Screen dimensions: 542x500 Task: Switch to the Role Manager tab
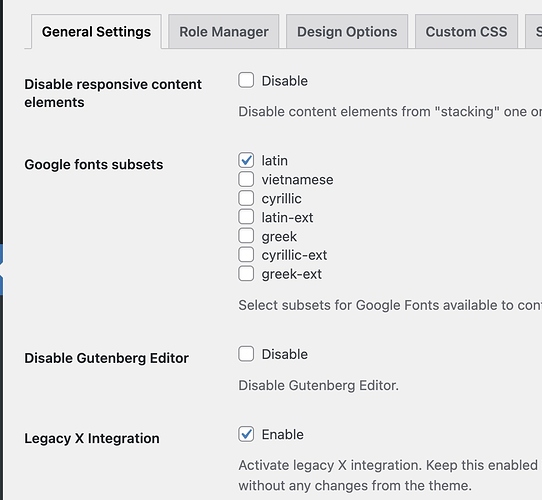[x=224, y=32]
